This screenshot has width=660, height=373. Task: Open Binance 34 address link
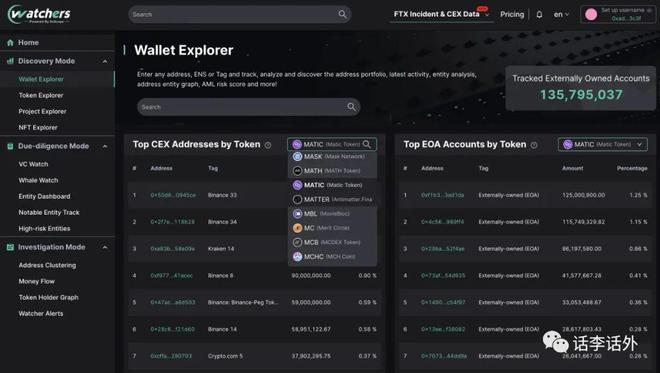coord(173,222)
